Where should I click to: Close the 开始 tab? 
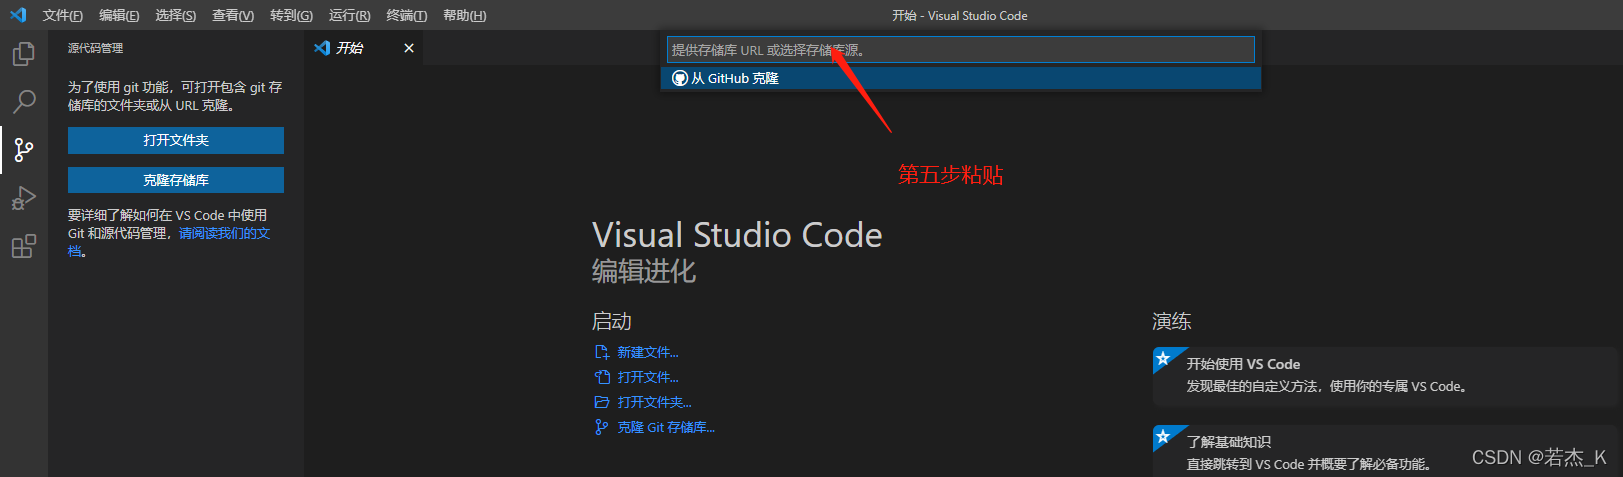pos(409,48)
